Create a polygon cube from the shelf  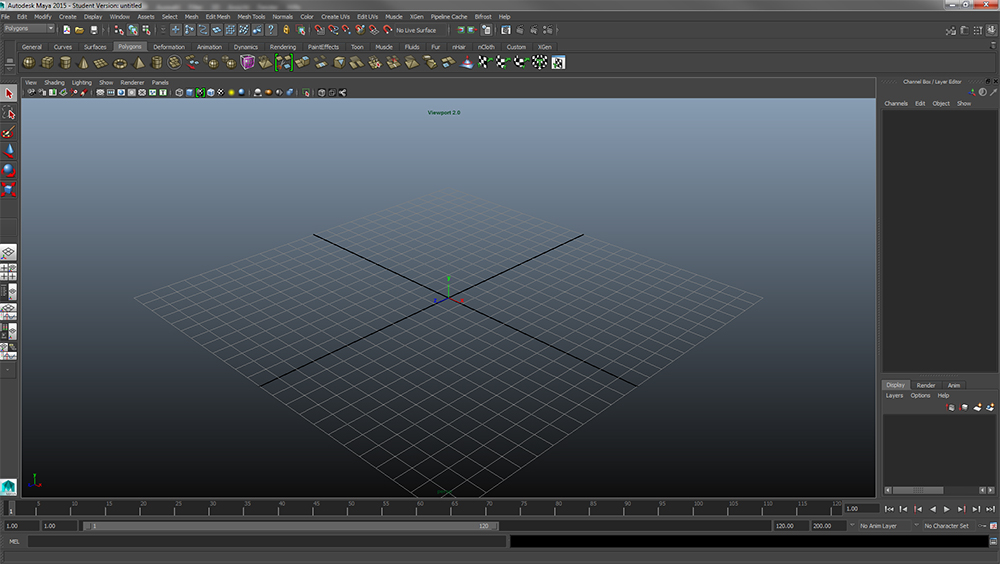tap(47, 63)
